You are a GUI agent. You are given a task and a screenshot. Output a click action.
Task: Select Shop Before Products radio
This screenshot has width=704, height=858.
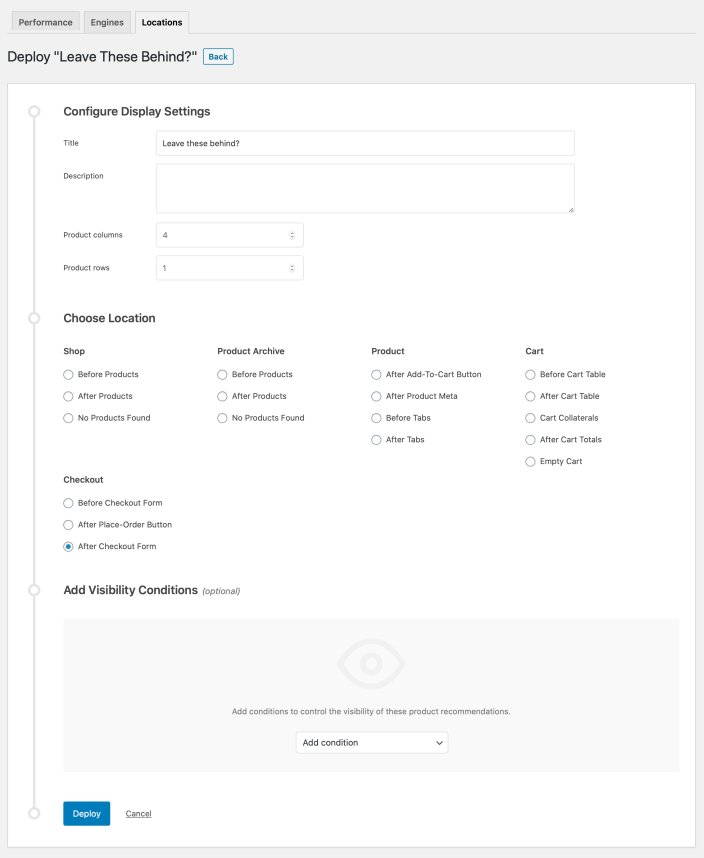[68, 375]
